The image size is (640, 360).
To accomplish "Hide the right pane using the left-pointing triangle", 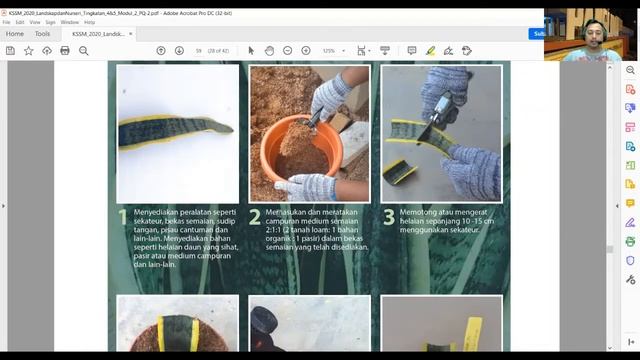I will [x=617, y=206].
